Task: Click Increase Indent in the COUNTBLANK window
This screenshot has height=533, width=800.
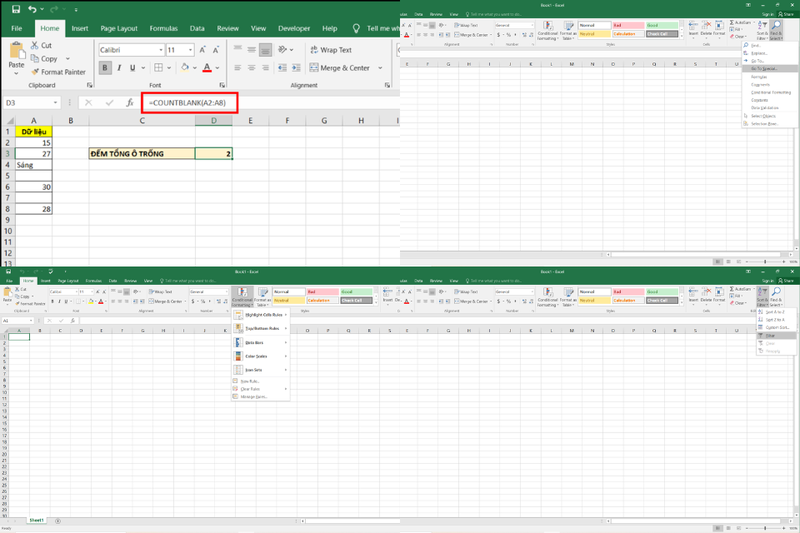Action: coord(296,67)
